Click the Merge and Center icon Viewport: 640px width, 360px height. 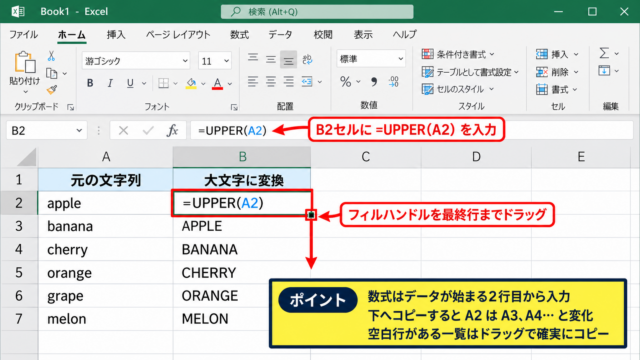point(307,82)
